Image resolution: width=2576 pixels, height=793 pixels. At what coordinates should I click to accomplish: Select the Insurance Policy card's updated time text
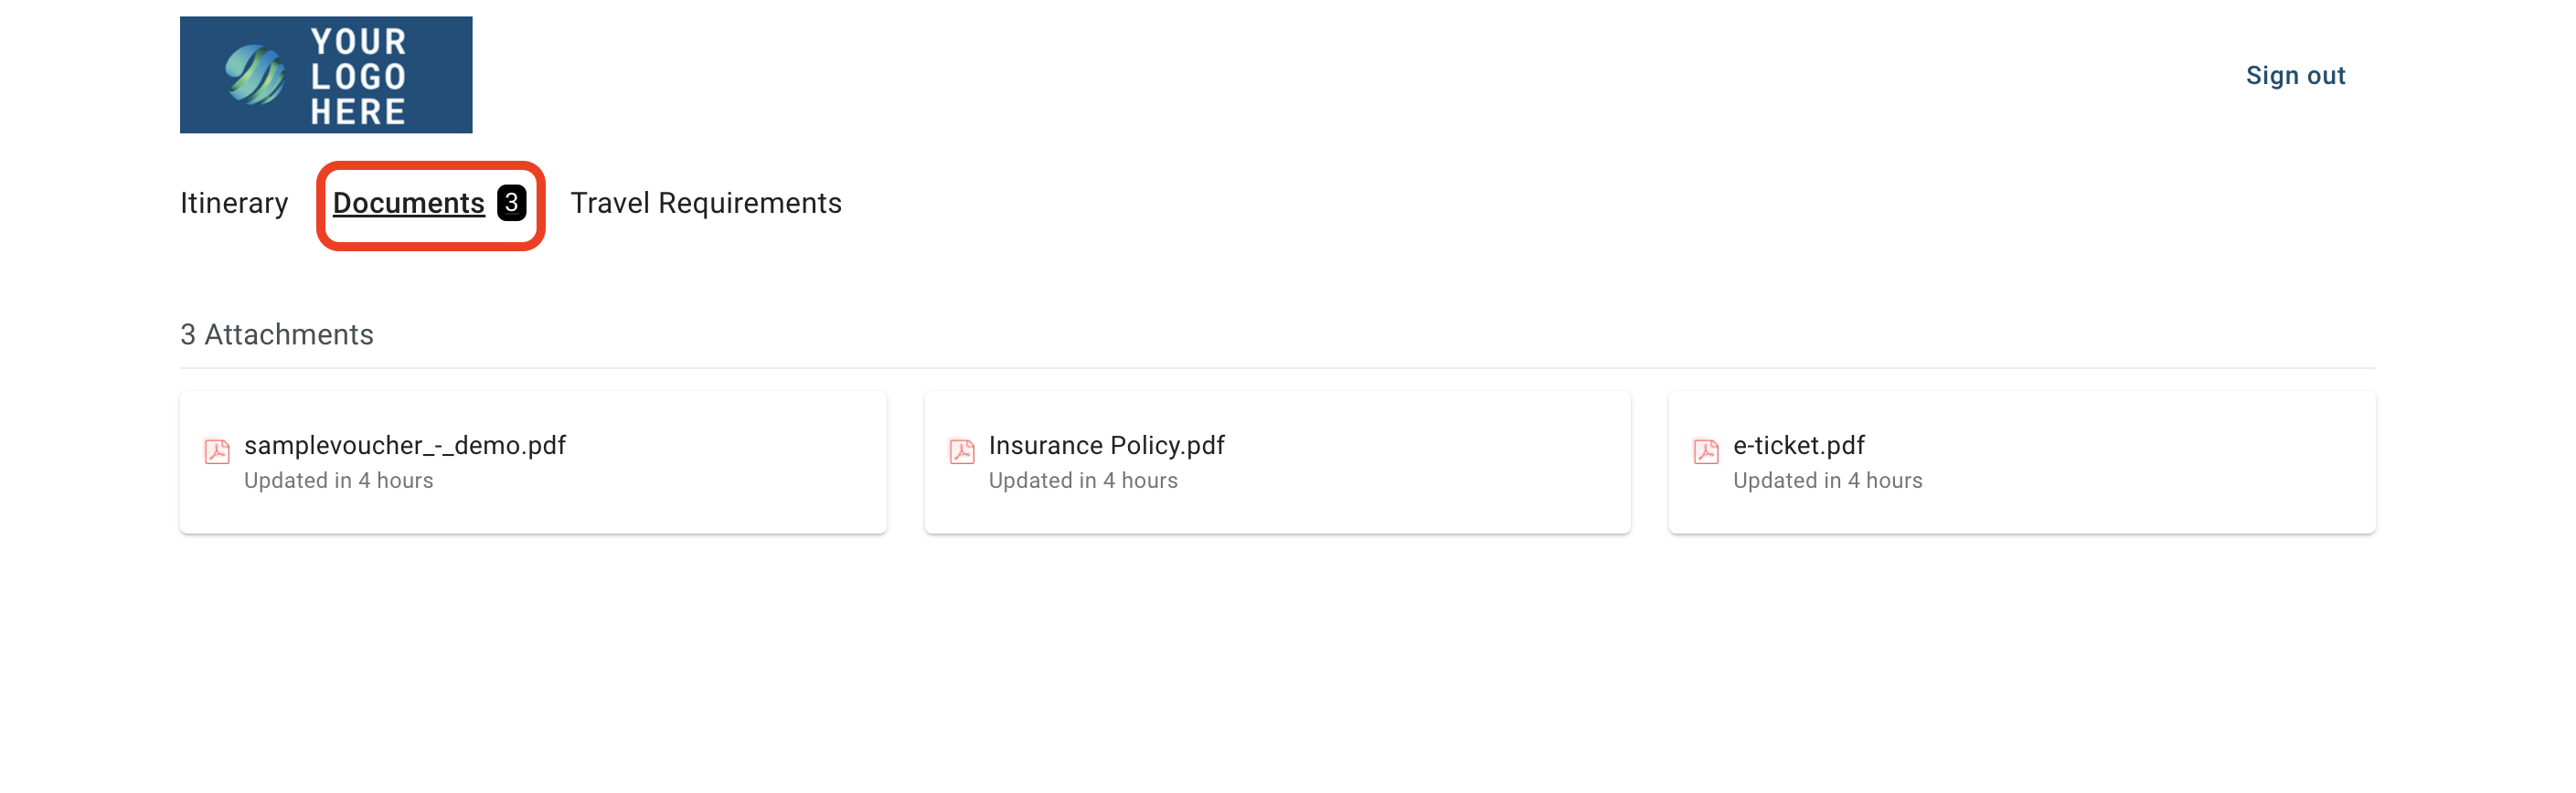tap(1083, 481)
